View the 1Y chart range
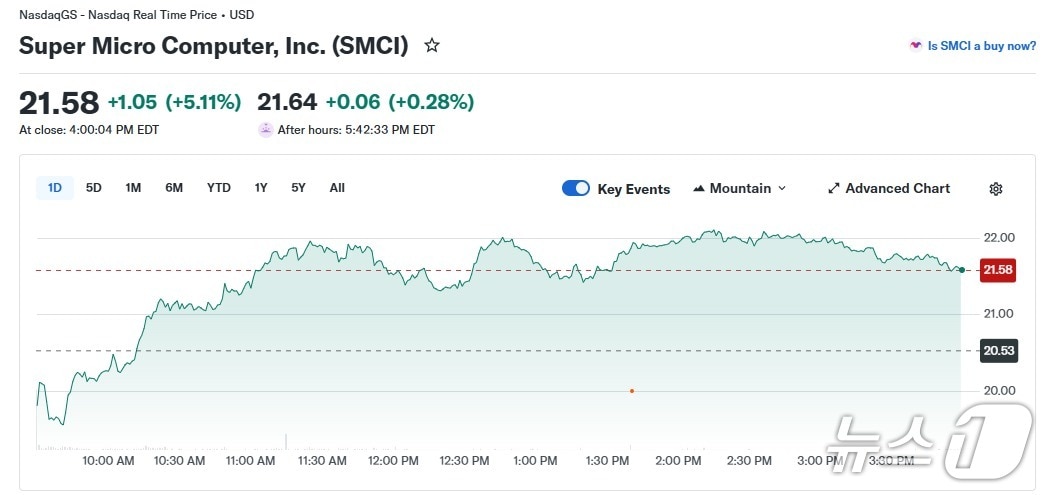The image size is (1048, 495). pos(261,188)
